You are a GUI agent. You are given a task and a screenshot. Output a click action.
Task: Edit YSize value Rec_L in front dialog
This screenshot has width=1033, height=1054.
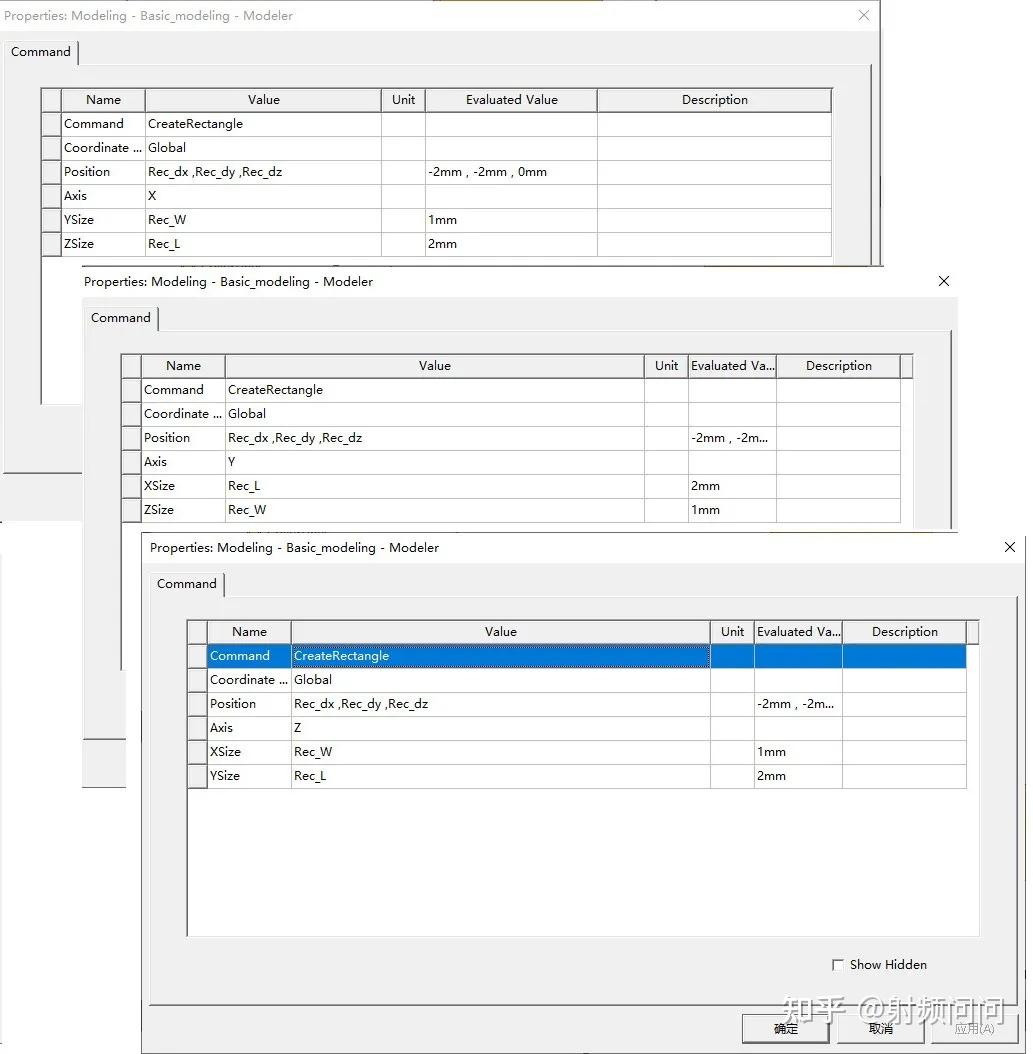click(501, 776)
